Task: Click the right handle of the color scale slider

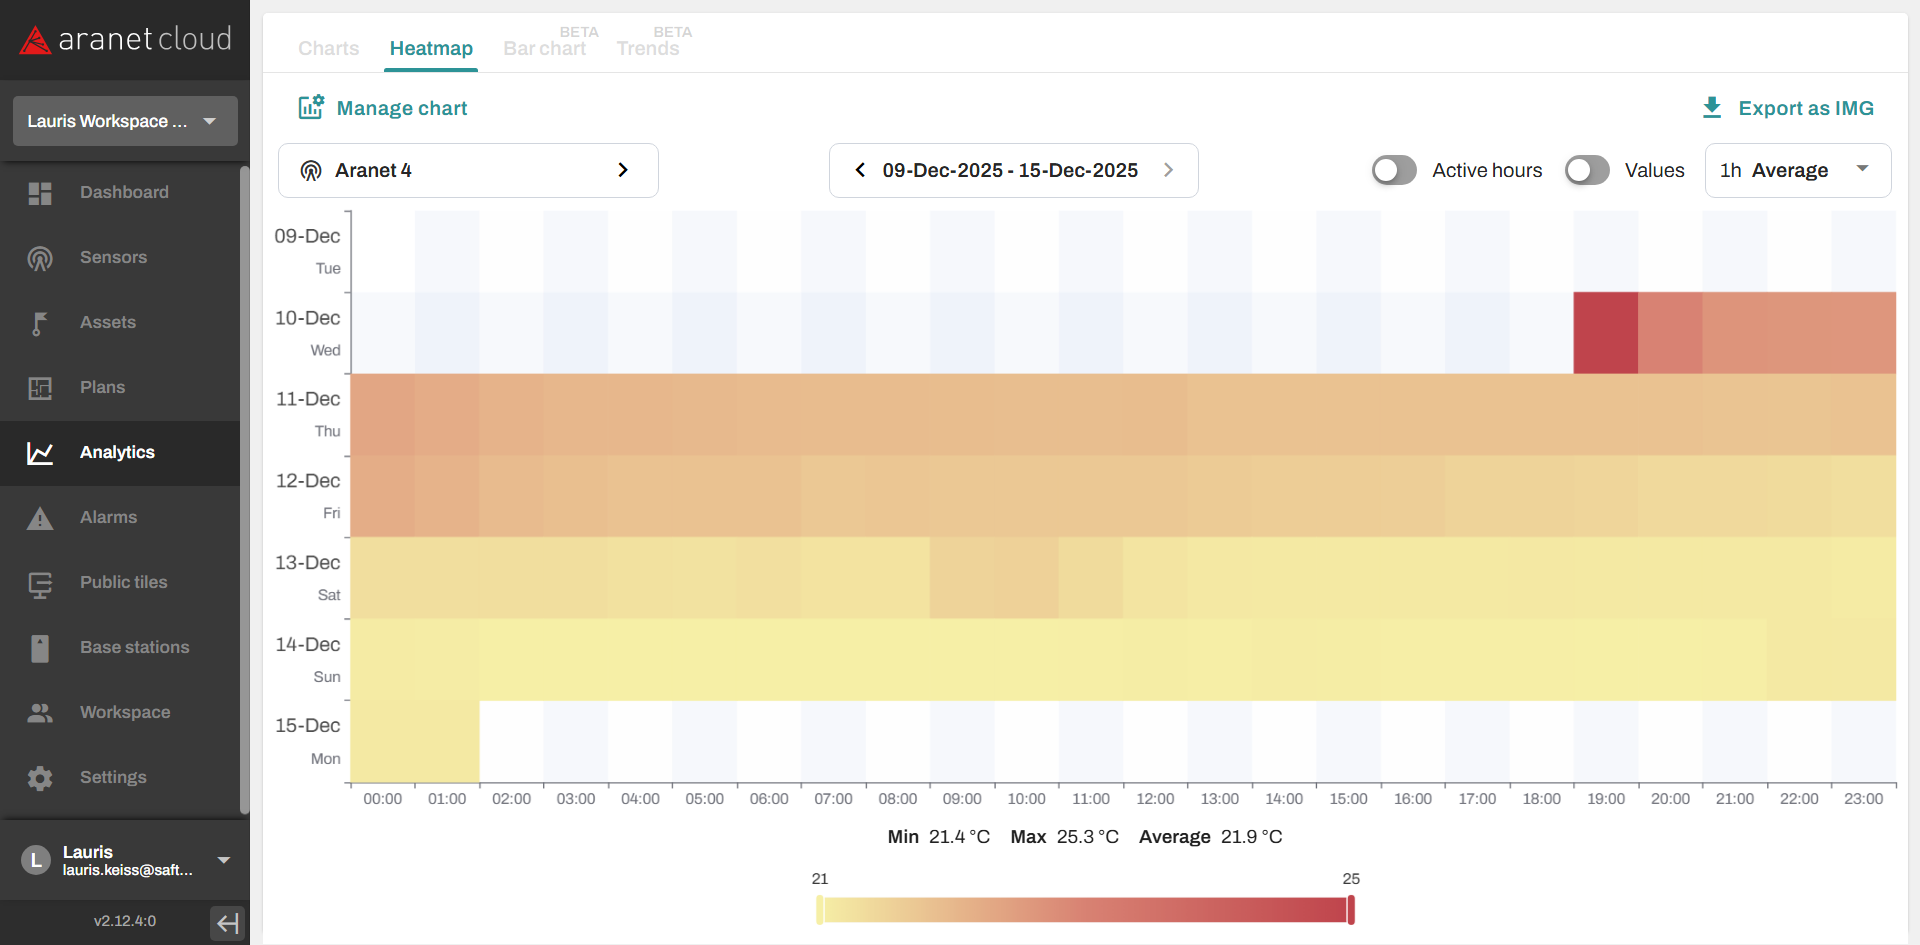Action: (1351, 910)
